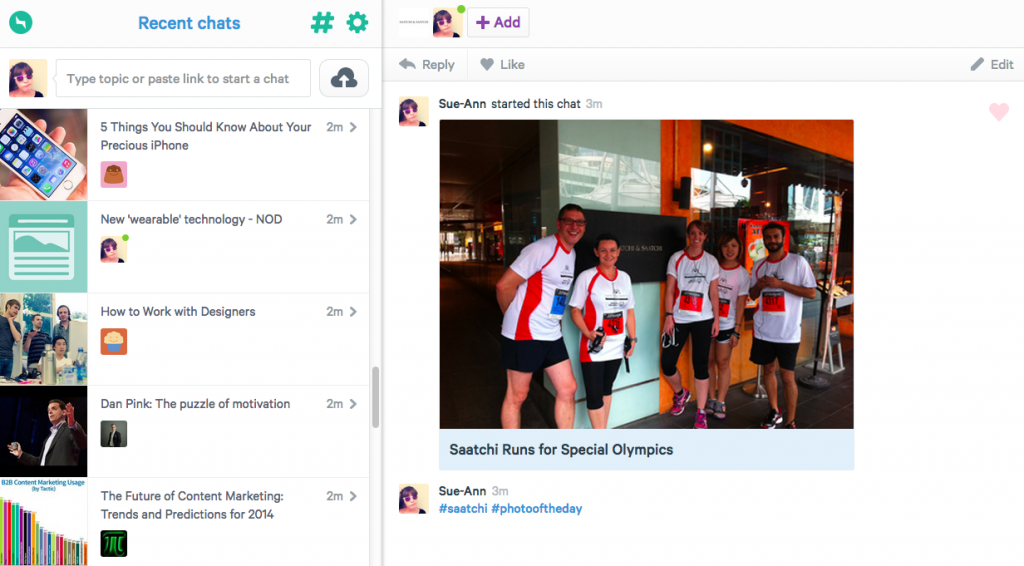This screenshot has height=566, width=1024.
Task: Click the pink heart on the chat
Action: tap(998, 112)
